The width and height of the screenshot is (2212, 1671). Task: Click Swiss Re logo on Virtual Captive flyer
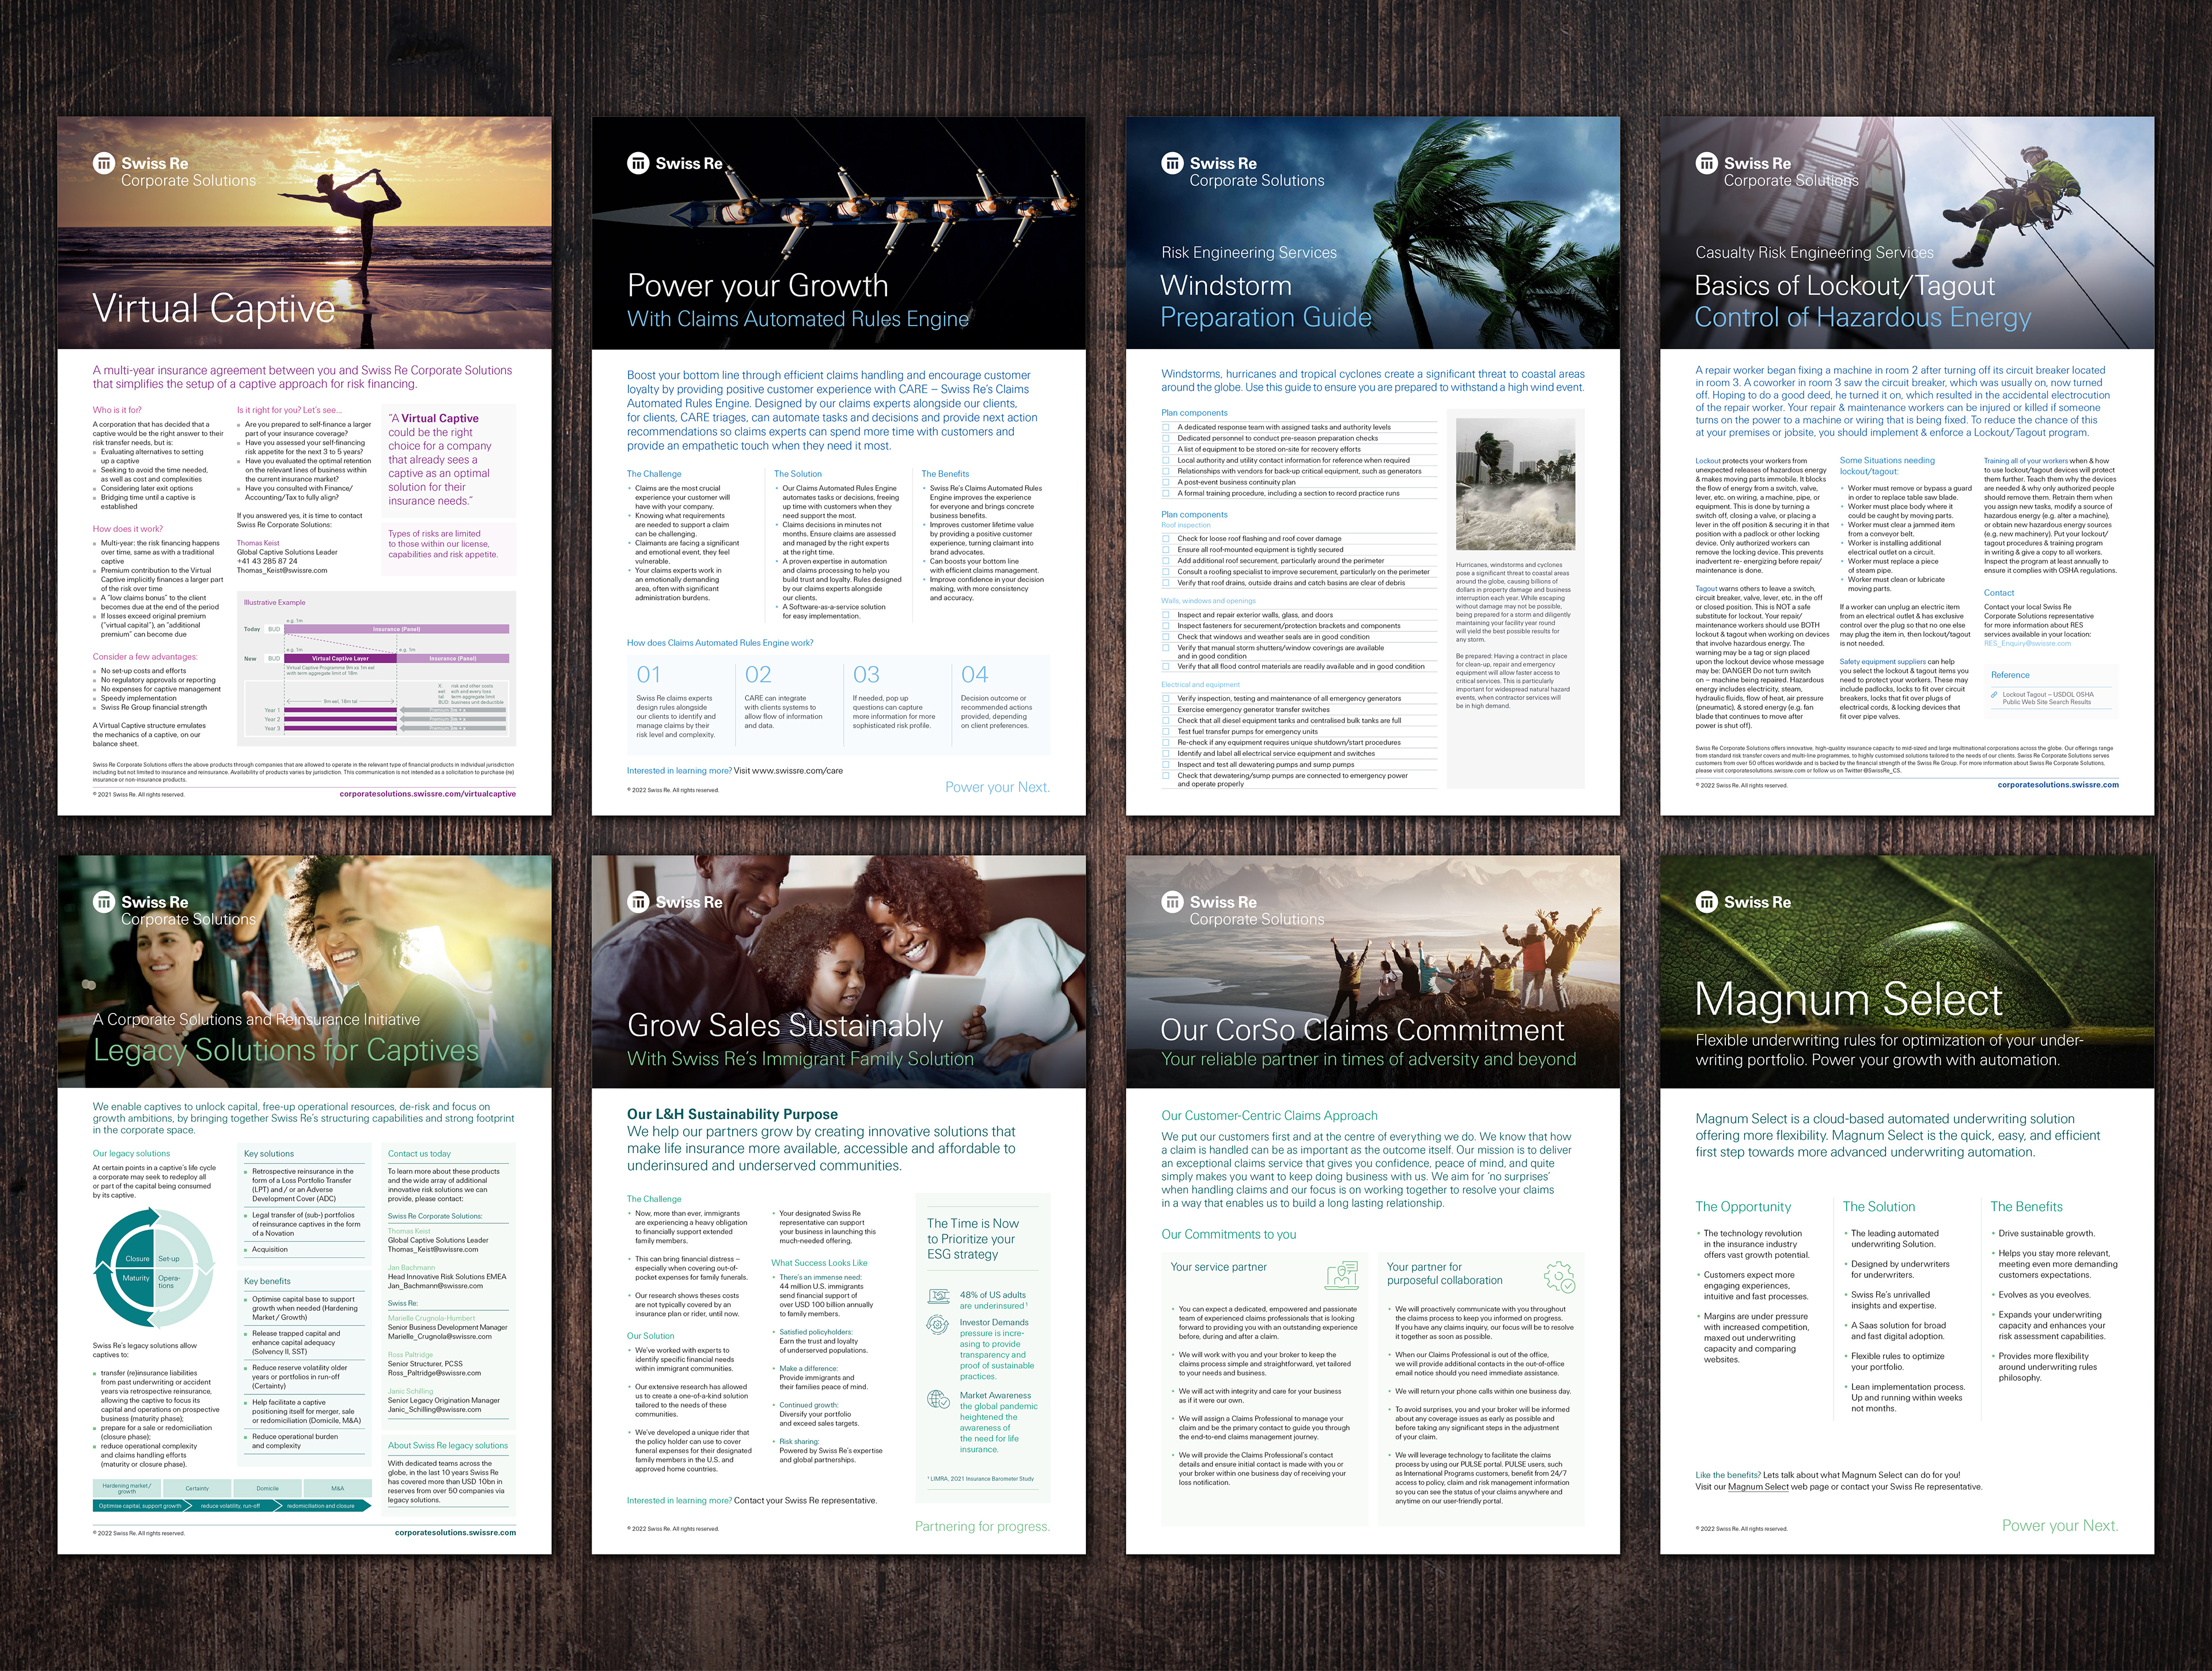[x=174, y=171]
